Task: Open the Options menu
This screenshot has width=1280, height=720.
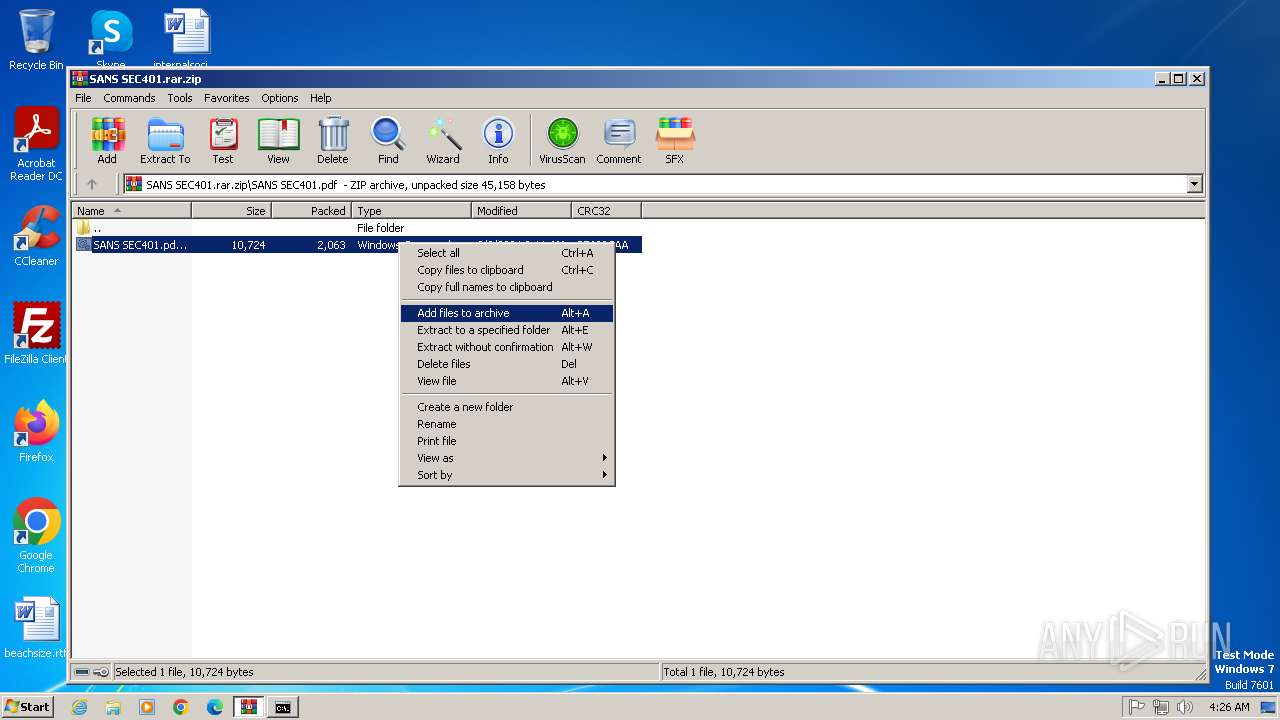Action: point(280,98)
